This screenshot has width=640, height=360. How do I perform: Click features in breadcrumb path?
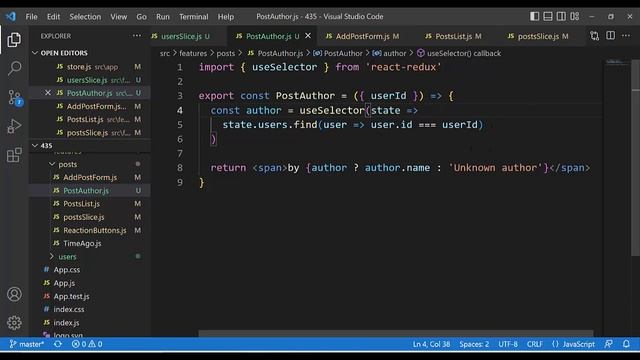193,53
